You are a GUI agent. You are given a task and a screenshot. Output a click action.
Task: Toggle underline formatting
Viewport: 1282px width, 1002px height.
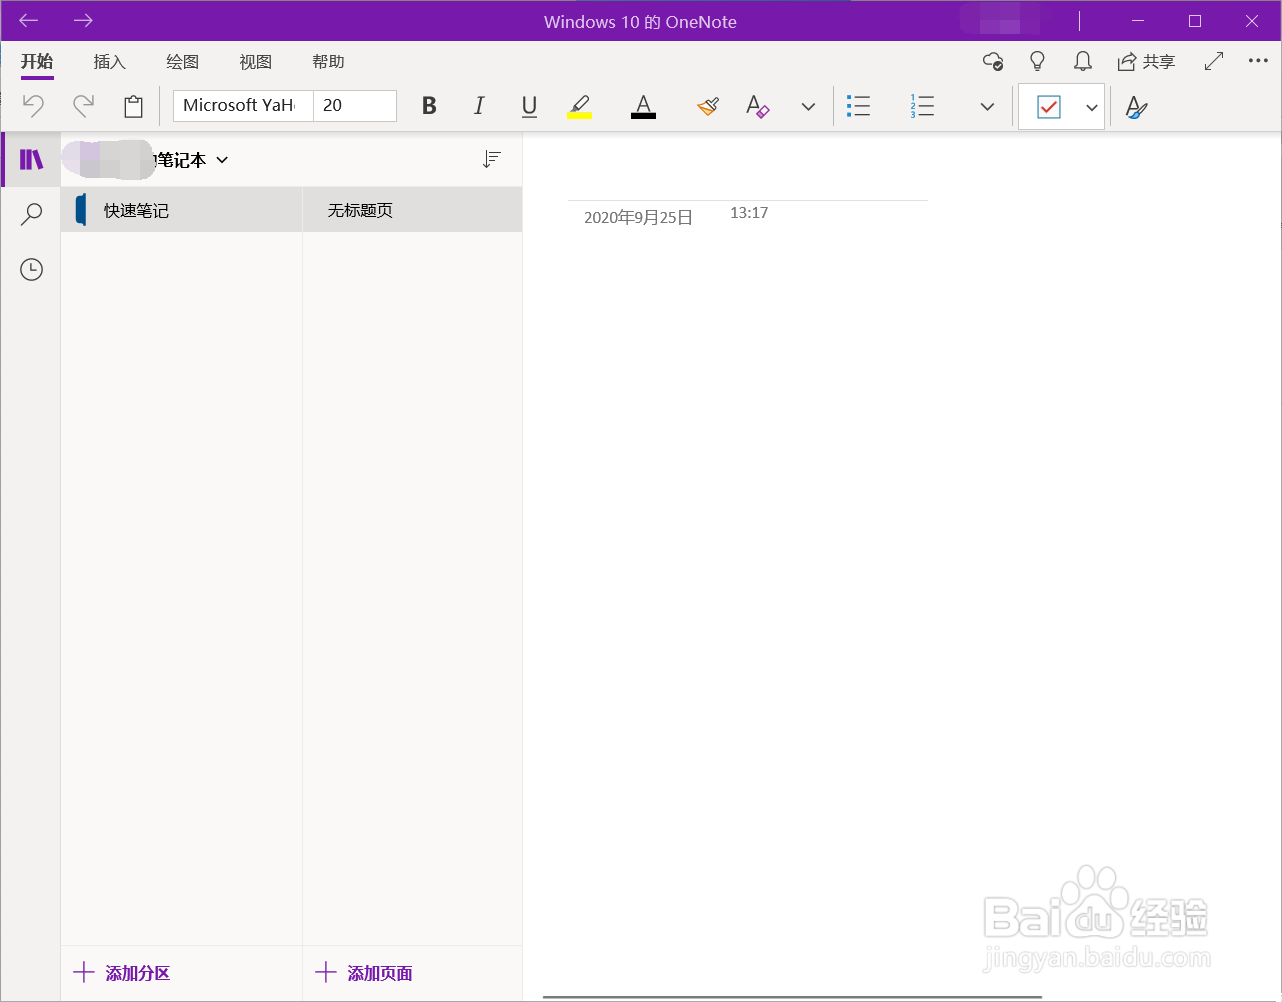coord(529,106)
